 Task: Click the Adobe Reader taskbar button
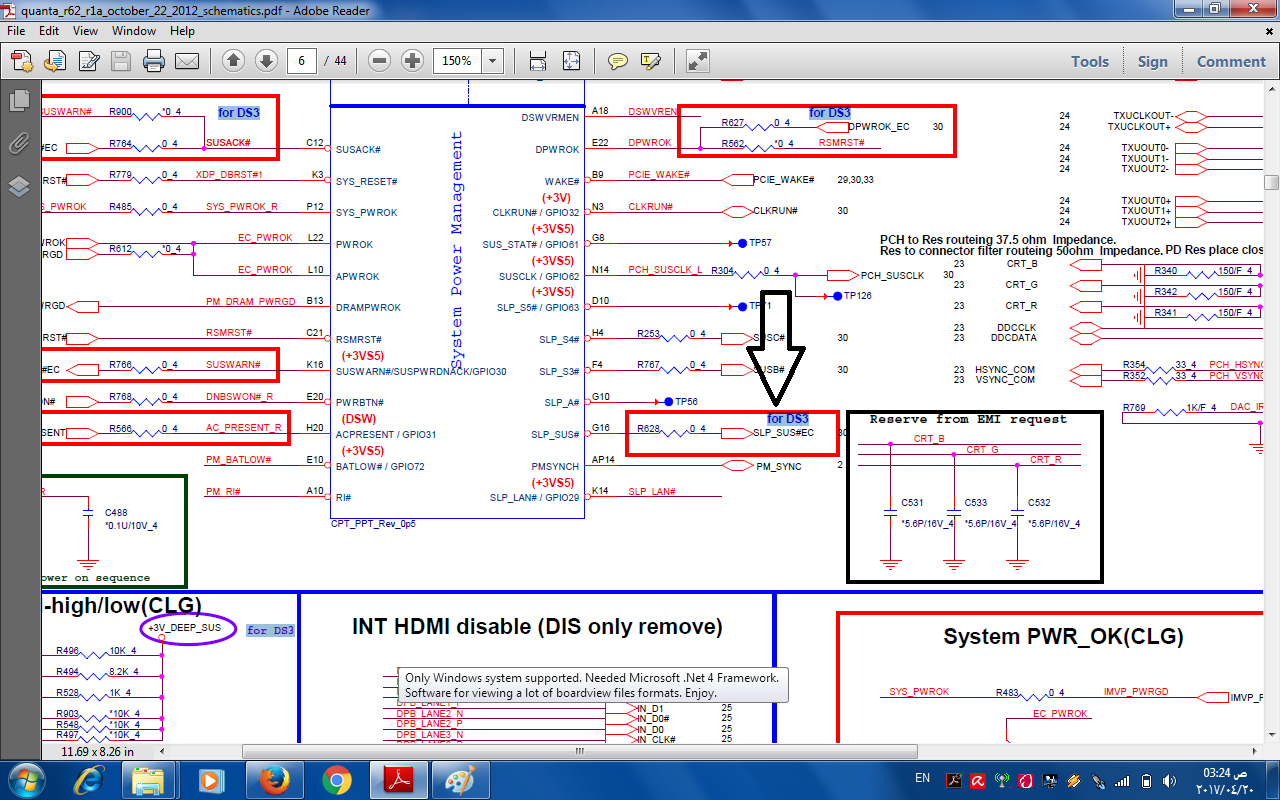[399, 780]
